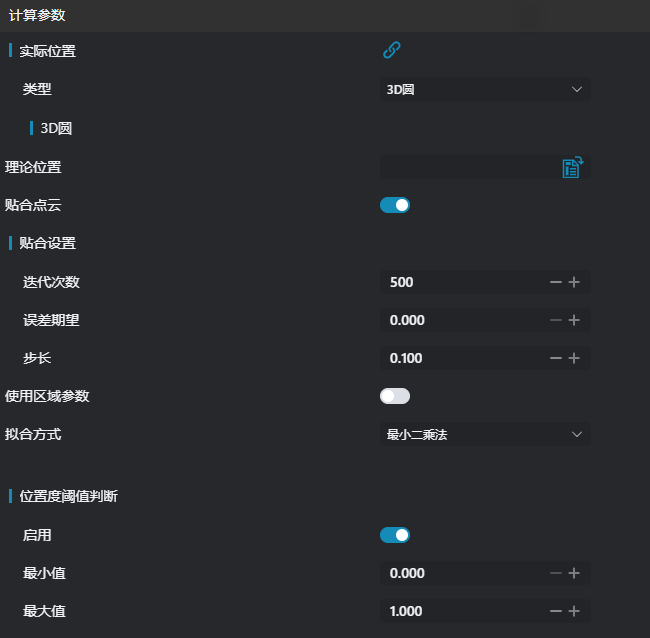Viewport: 650px width, 638px height.
Task: Click the import icon in 理论位置 field
Action: click(572, 167)
